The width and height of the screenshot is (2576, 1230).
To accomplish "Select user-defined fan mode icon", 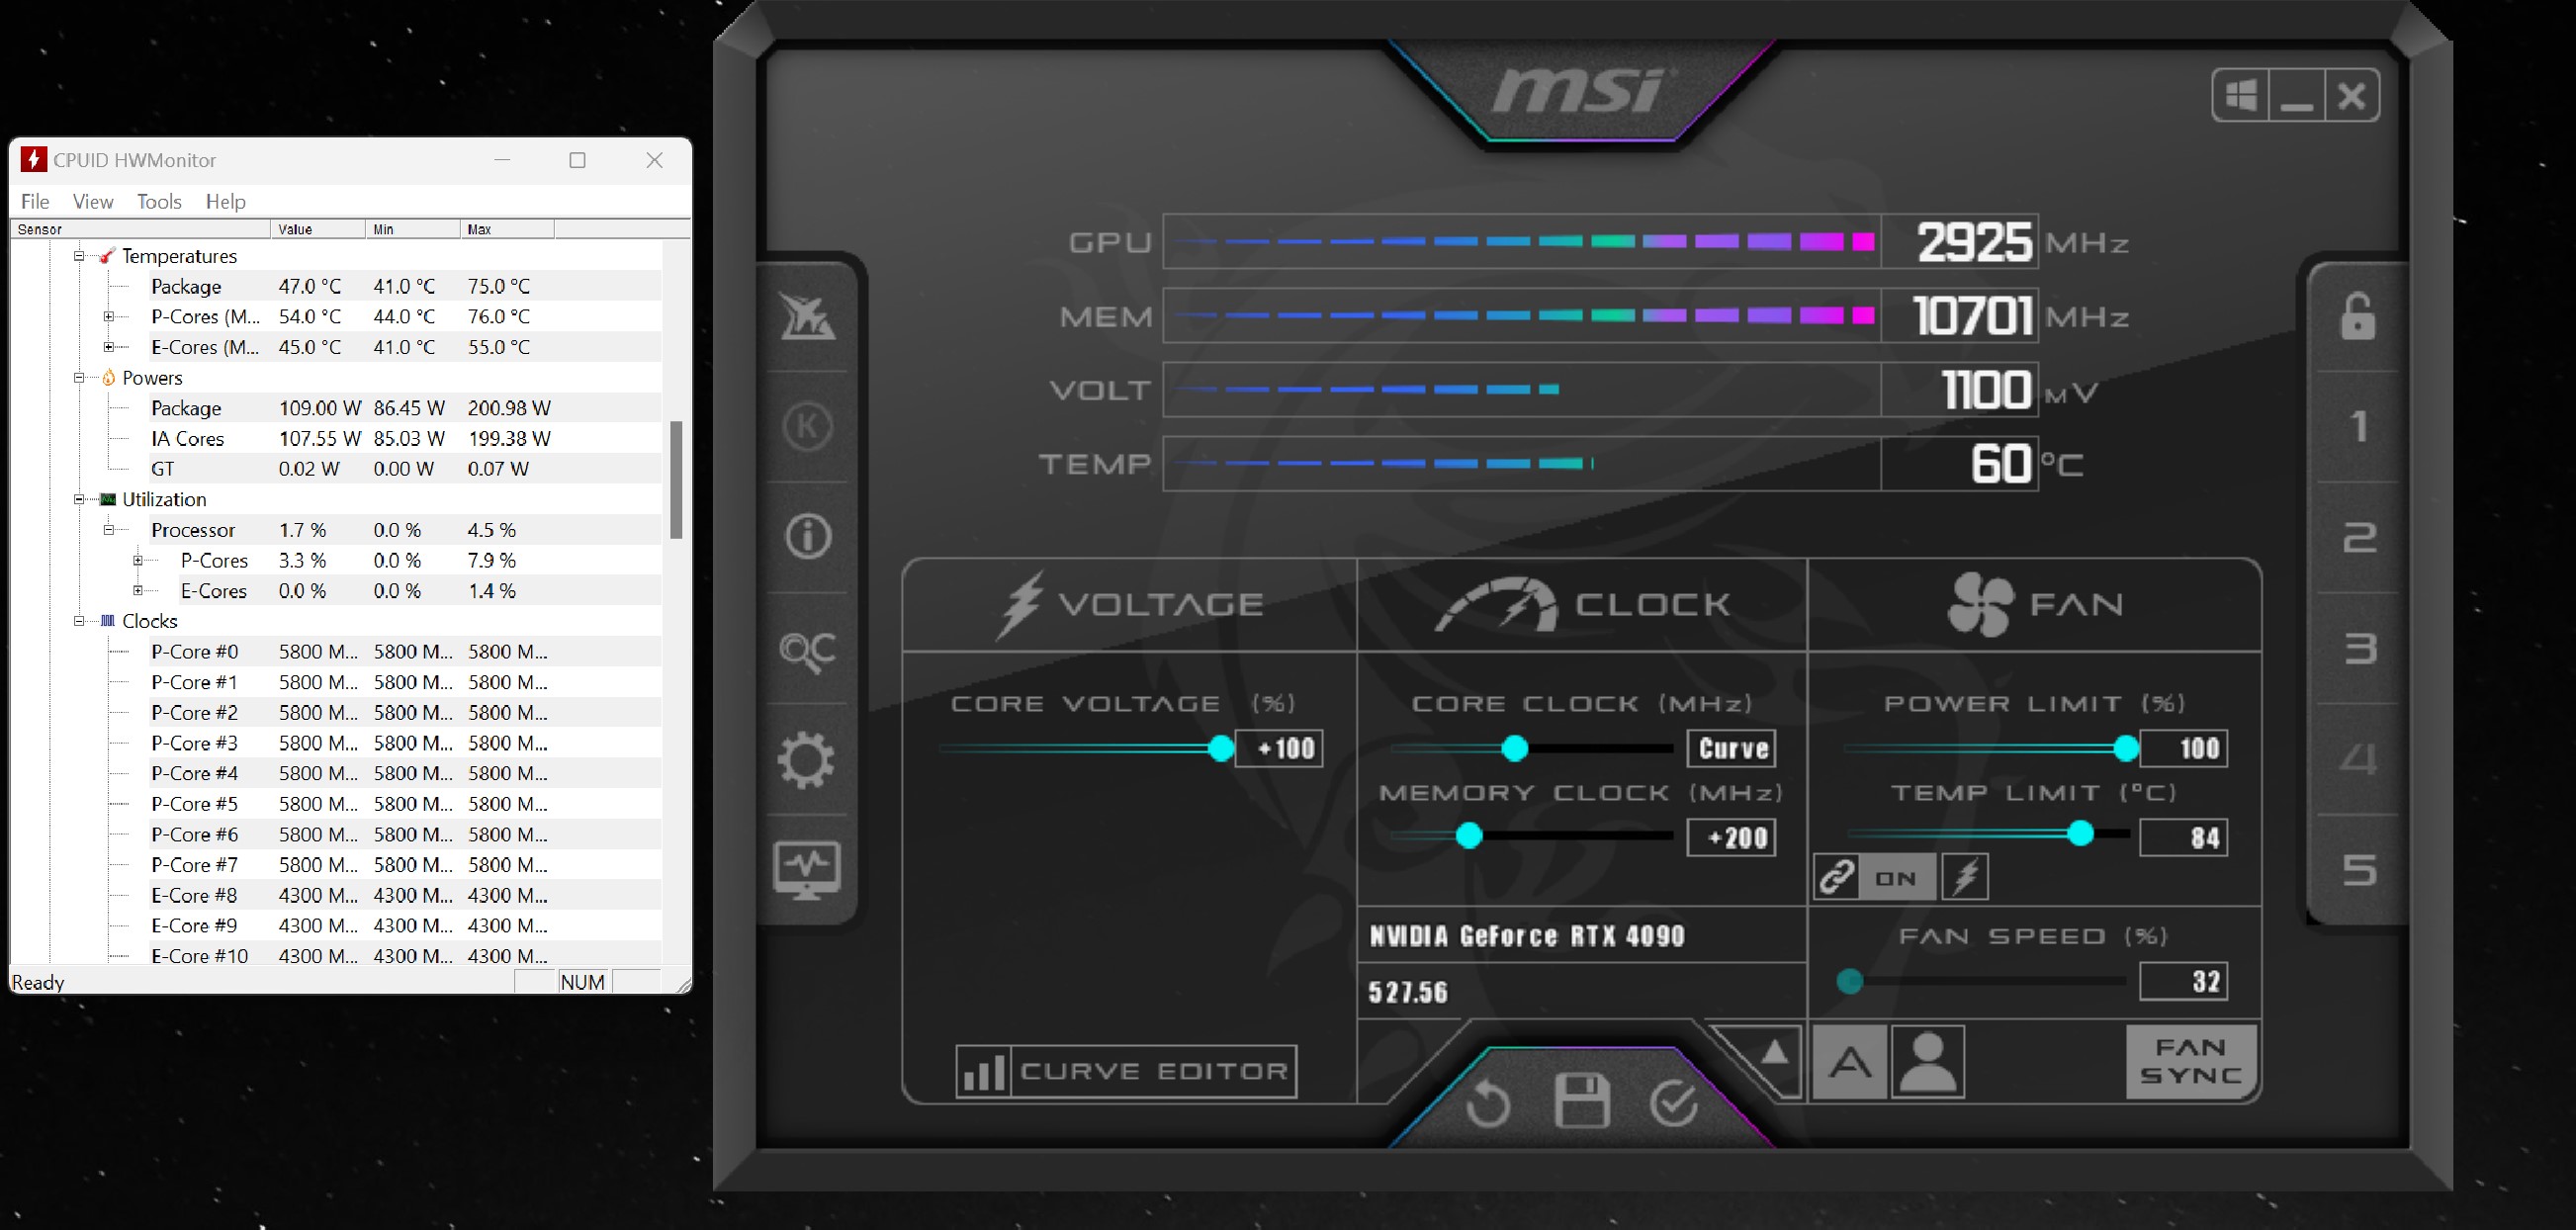I will coord(1928,1062).
